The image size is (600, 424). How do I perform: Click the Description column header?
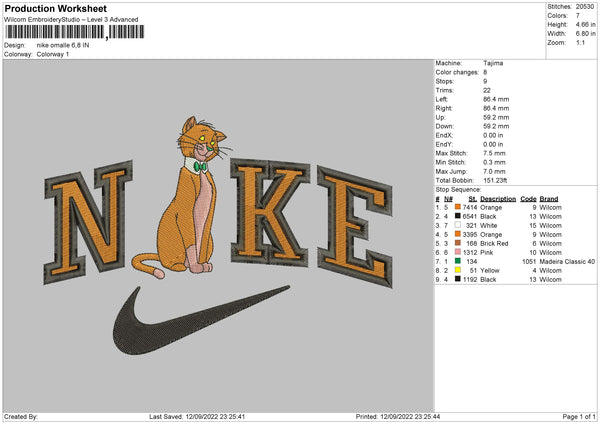coord(498,199)
